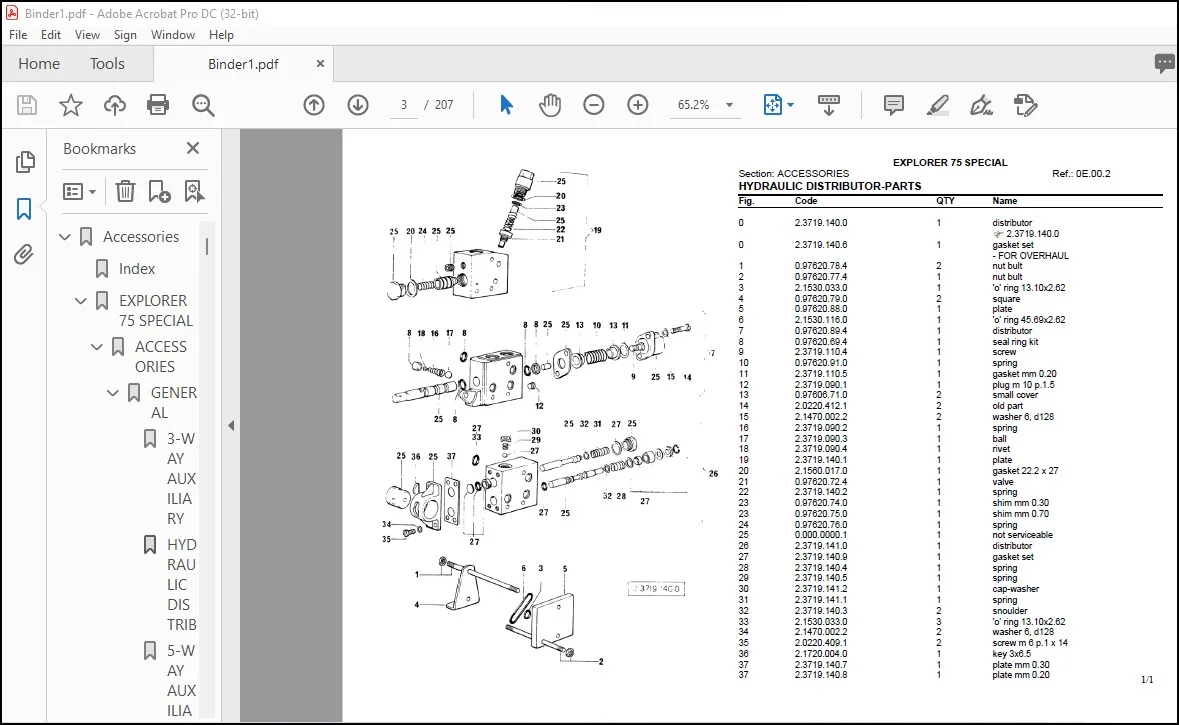Viewport: 1179px width, 725px height.
Task: Open the 5-WAY AUXILIA bookmark
Action: click(x=181, y=680)
